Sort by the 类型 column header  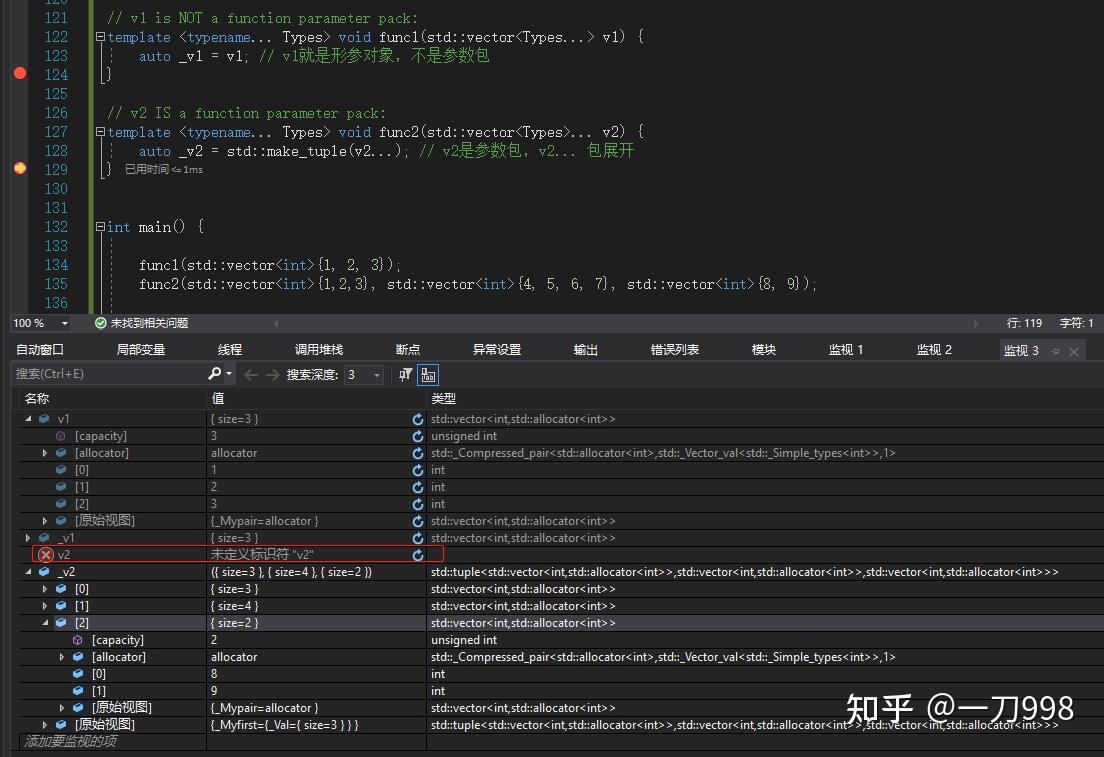[444, 399]
